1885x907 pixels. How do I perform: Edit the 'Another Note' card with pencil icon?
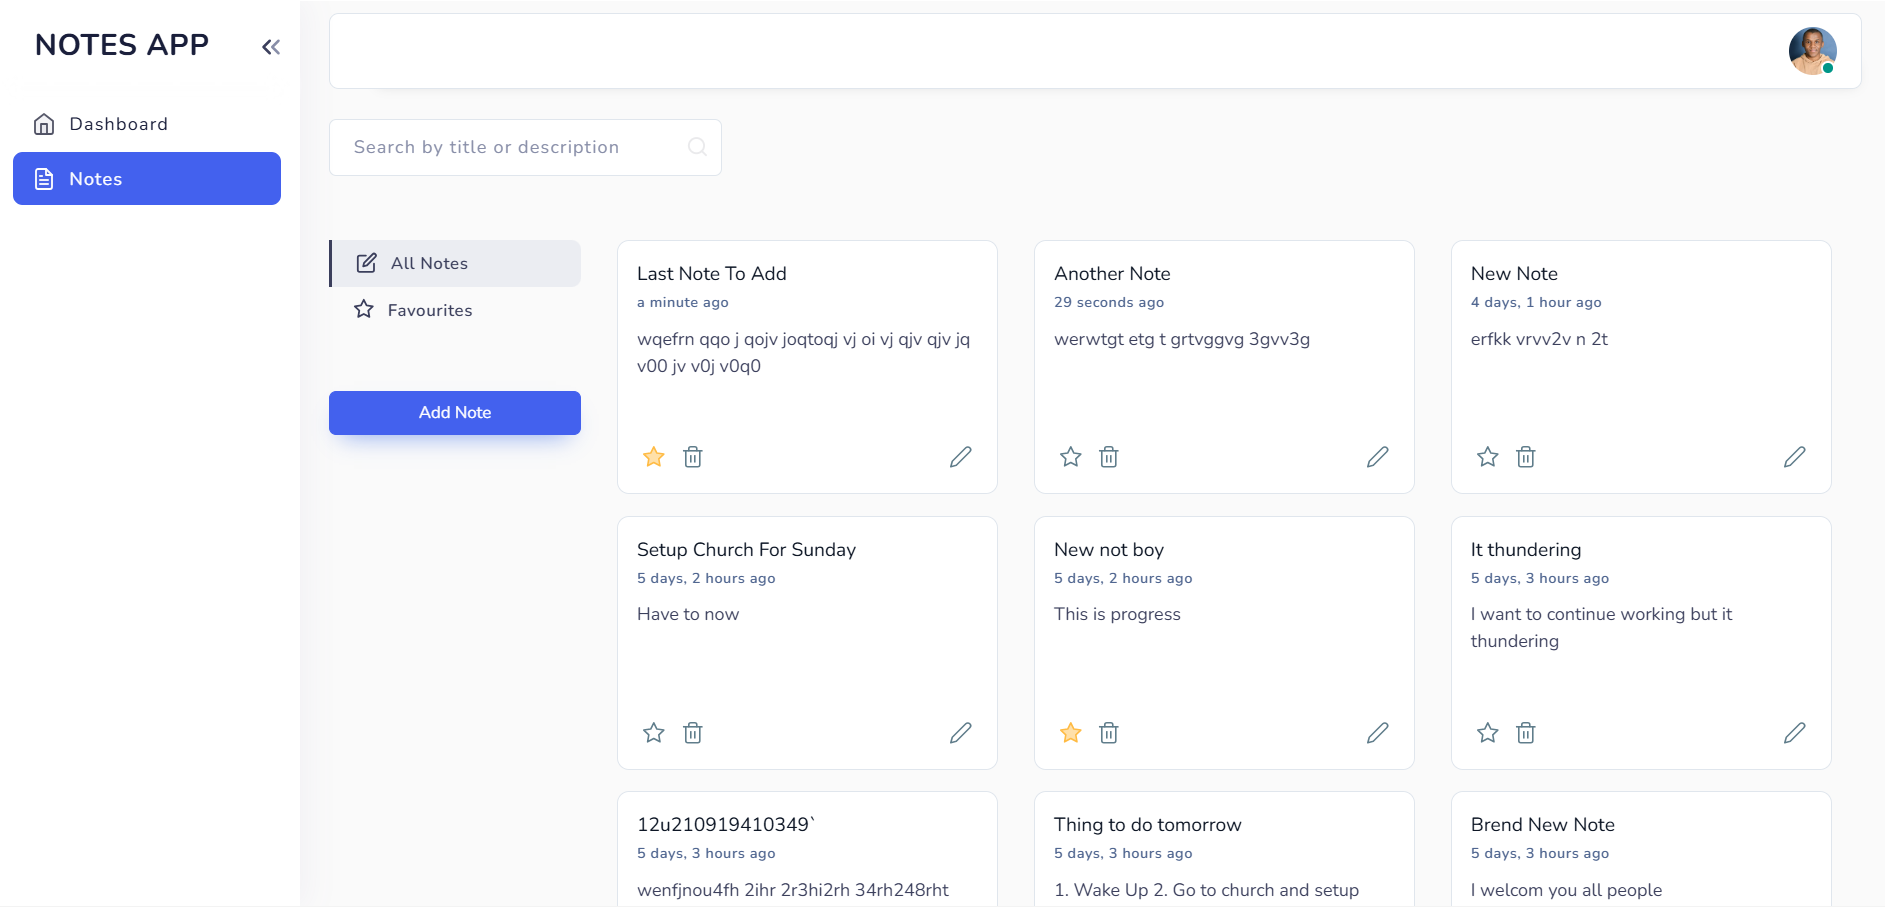coord(1377,457)
